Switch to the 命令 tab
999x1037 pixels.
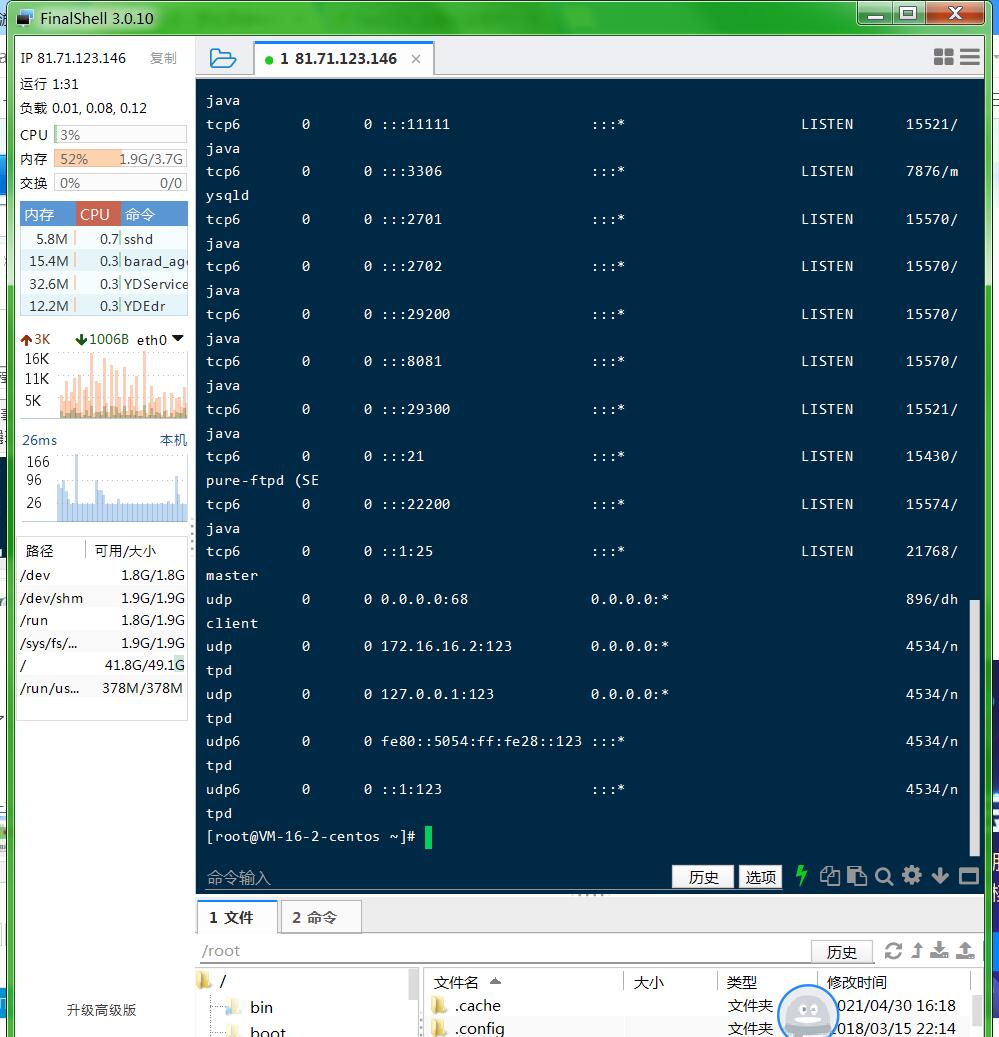click(314, 917)
